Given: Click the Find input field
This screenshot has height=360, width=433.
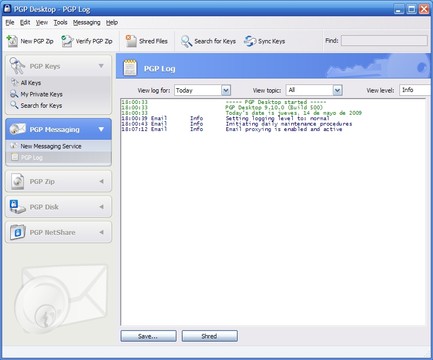Looking at the screenshot, I should (384, 41).
